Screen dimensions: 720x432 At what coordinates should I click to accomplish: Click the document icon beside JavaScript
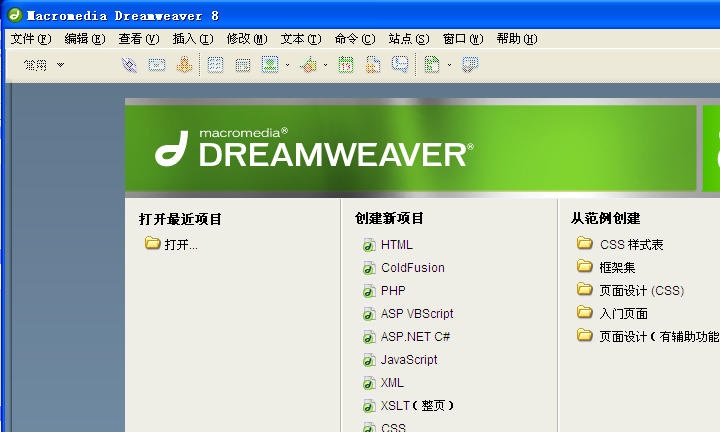369,360
